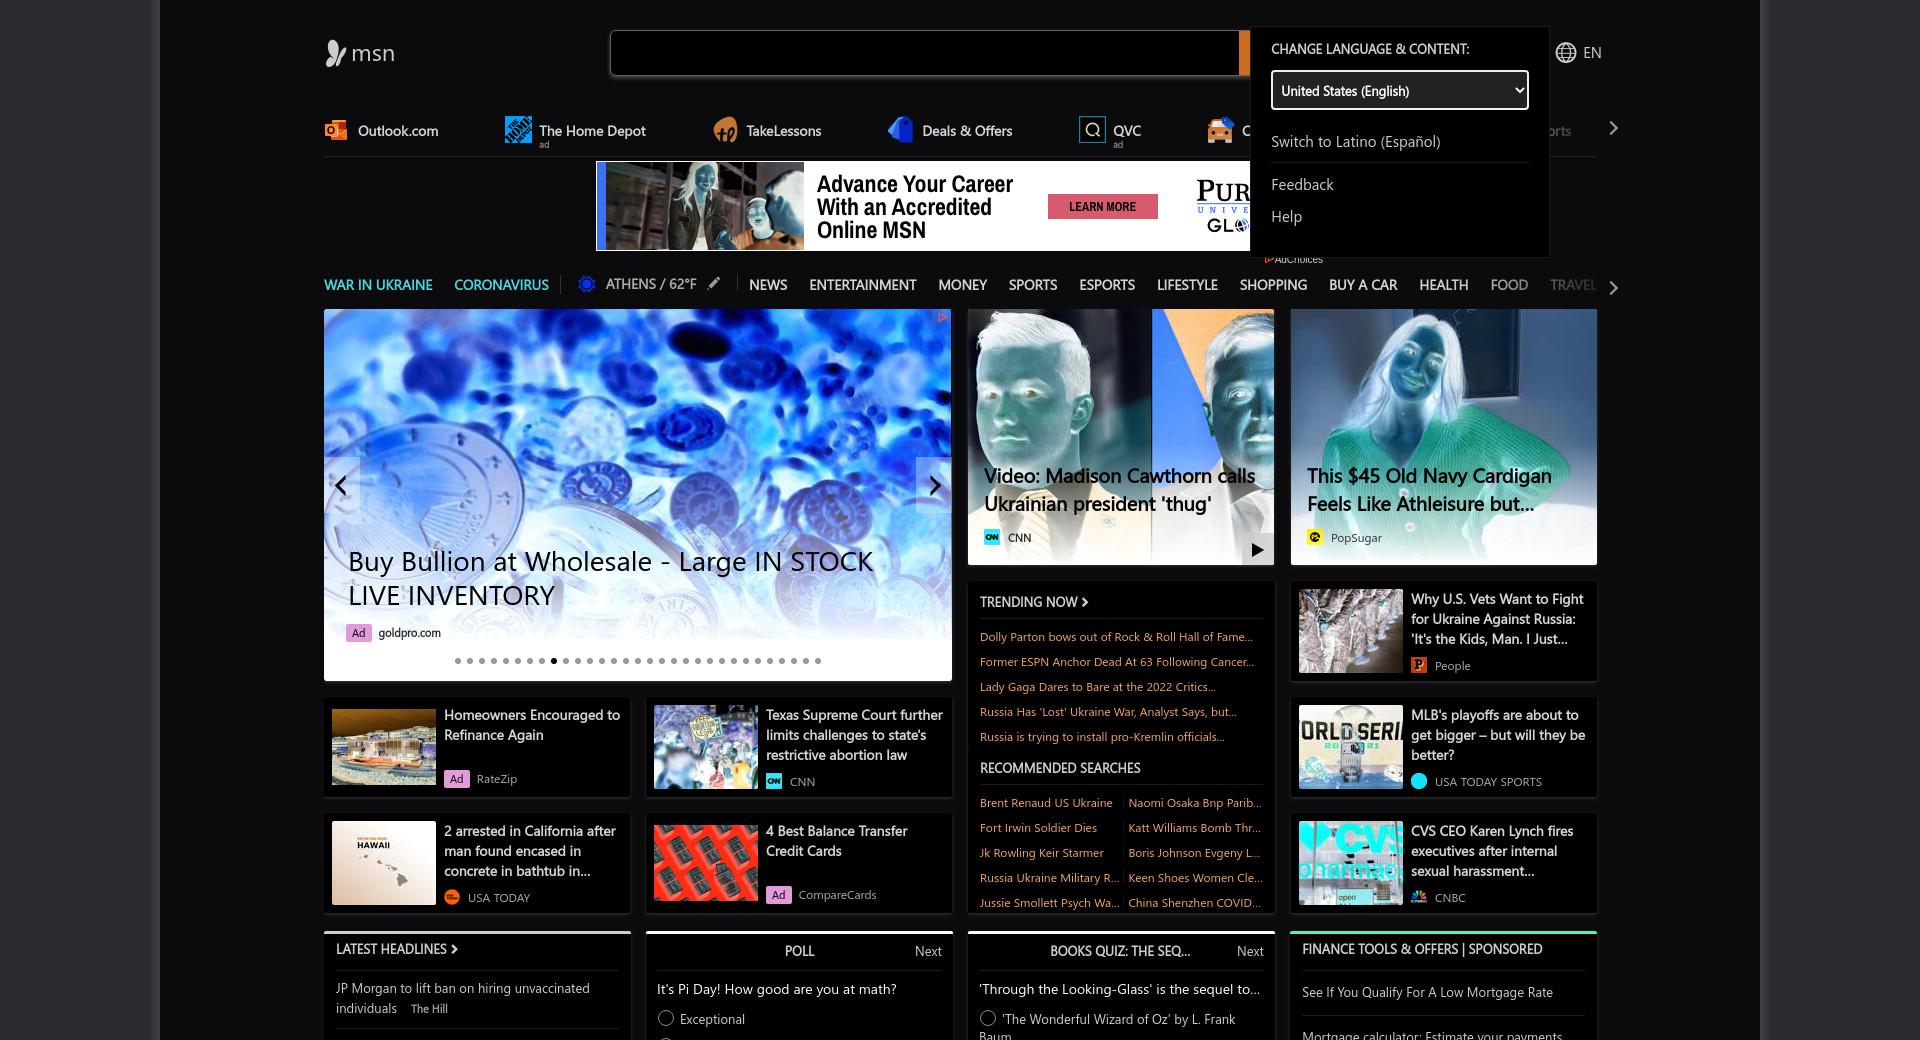
Task: Open The Home Depot shortcut icon
Action: [518, 129]
